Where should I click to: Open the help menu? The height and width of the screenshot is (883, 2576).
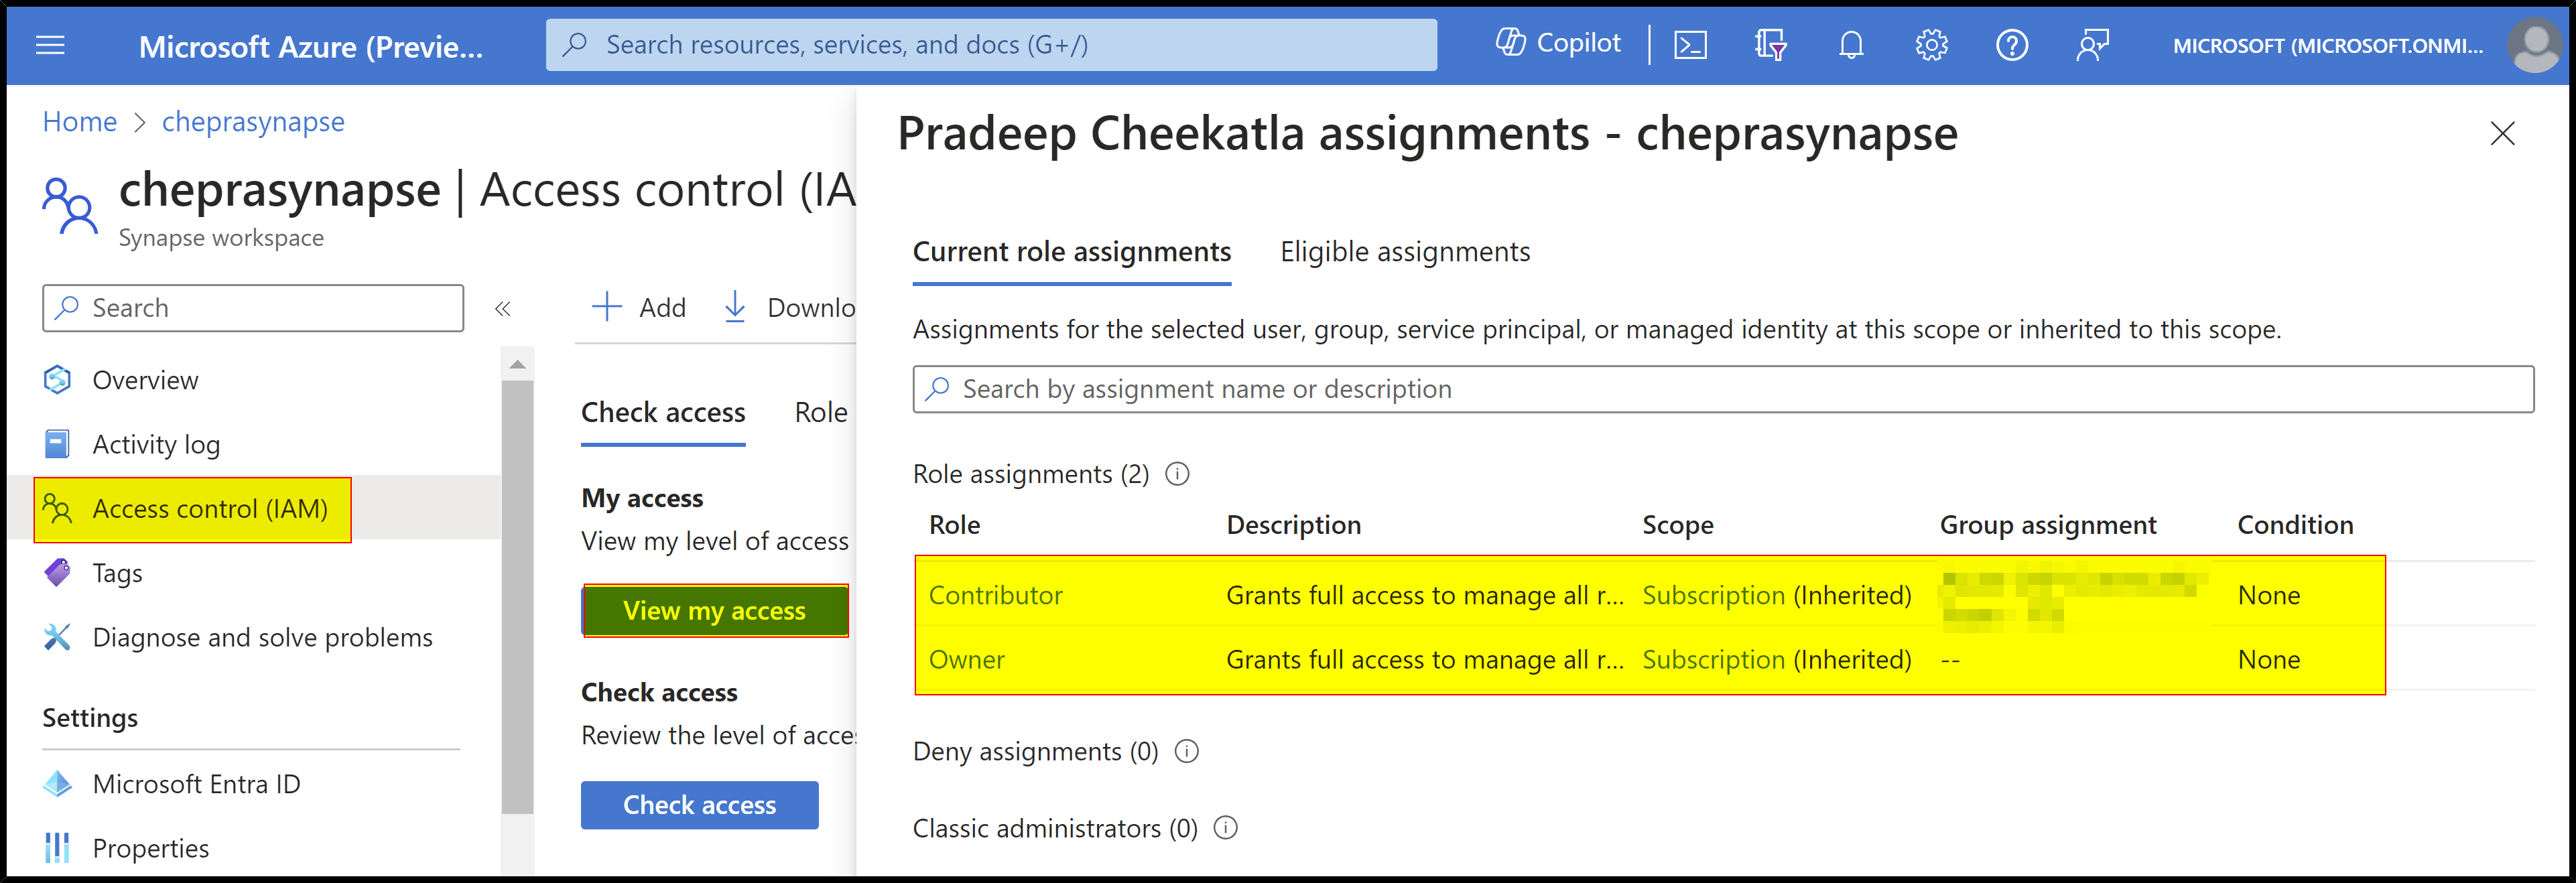pyautogui.click(x=2012, y=45)
